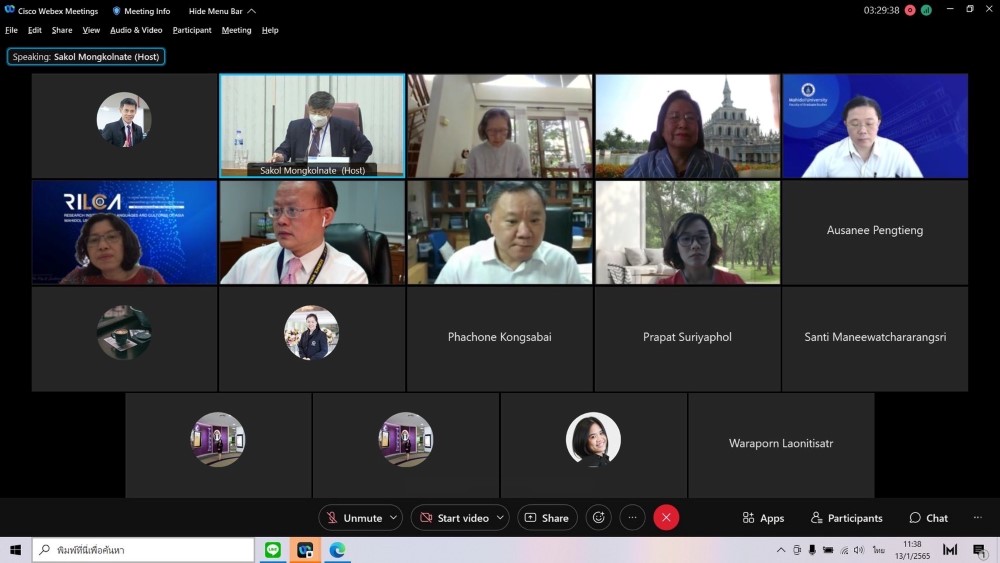The height and width of the screenshot is (563, 1000).
Task: Start video camera
Action: (453, 518)
